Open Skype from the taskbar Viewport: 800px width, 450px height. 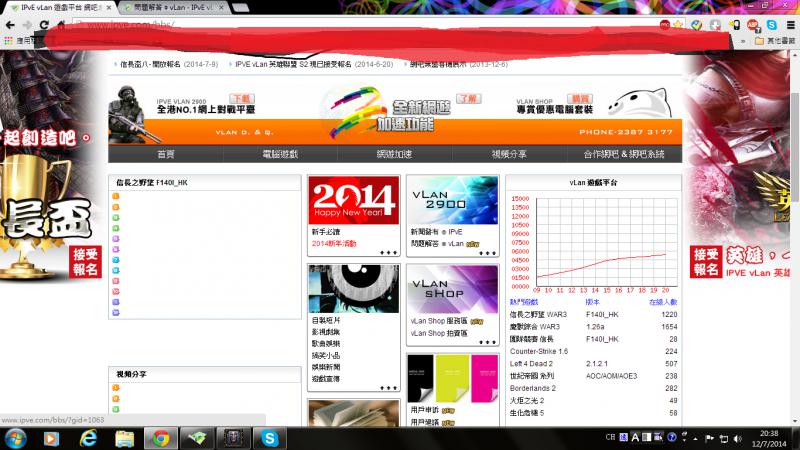[x=269, y=438]
